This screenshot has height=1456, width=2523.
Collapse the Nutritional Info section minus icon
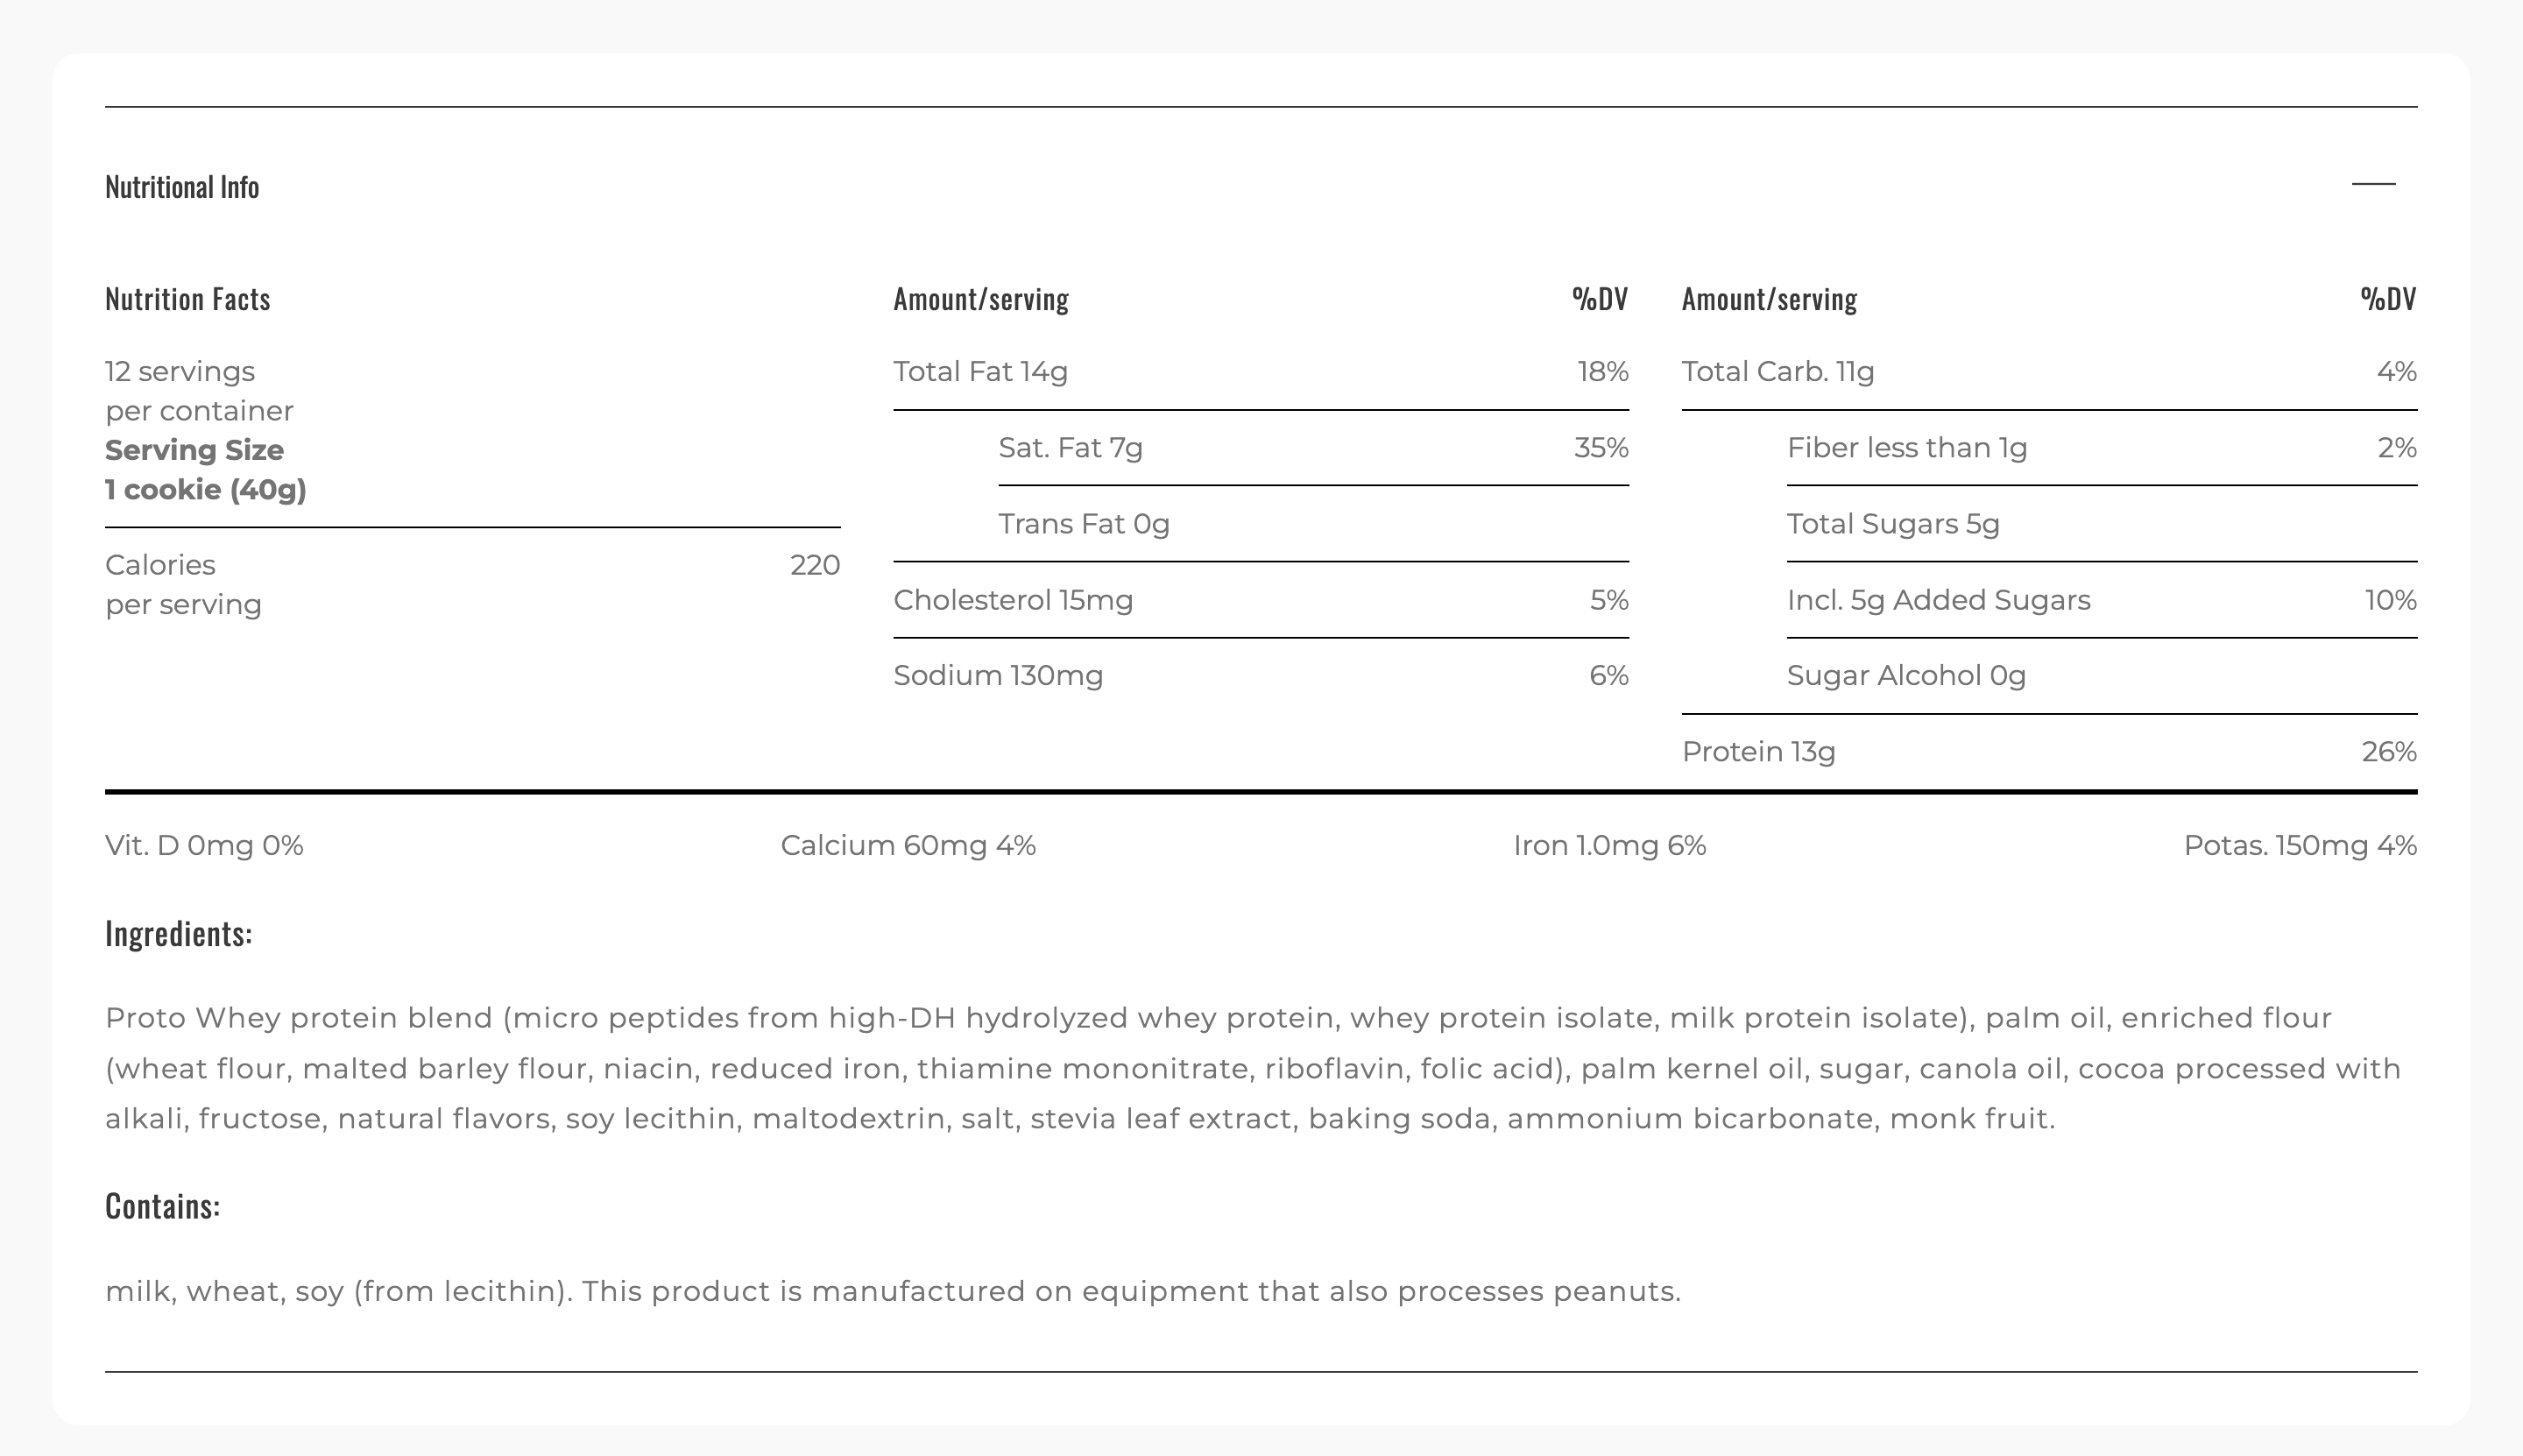tap(2373, 184)
